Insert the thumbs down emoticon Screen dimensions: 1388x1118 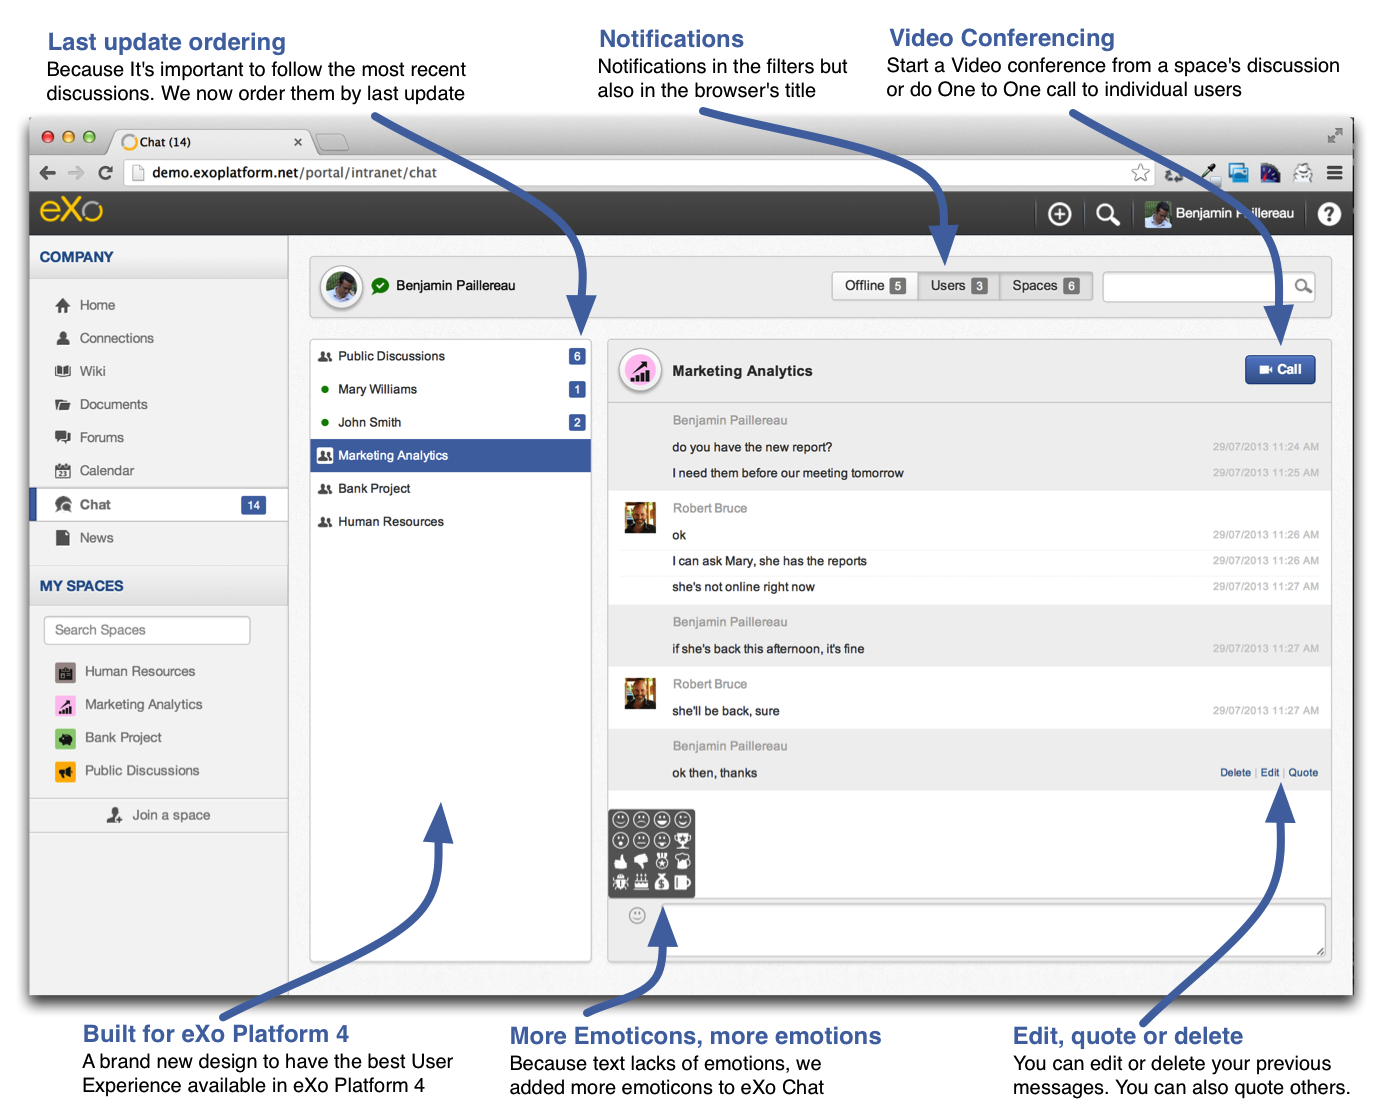(x=641, y=862)
